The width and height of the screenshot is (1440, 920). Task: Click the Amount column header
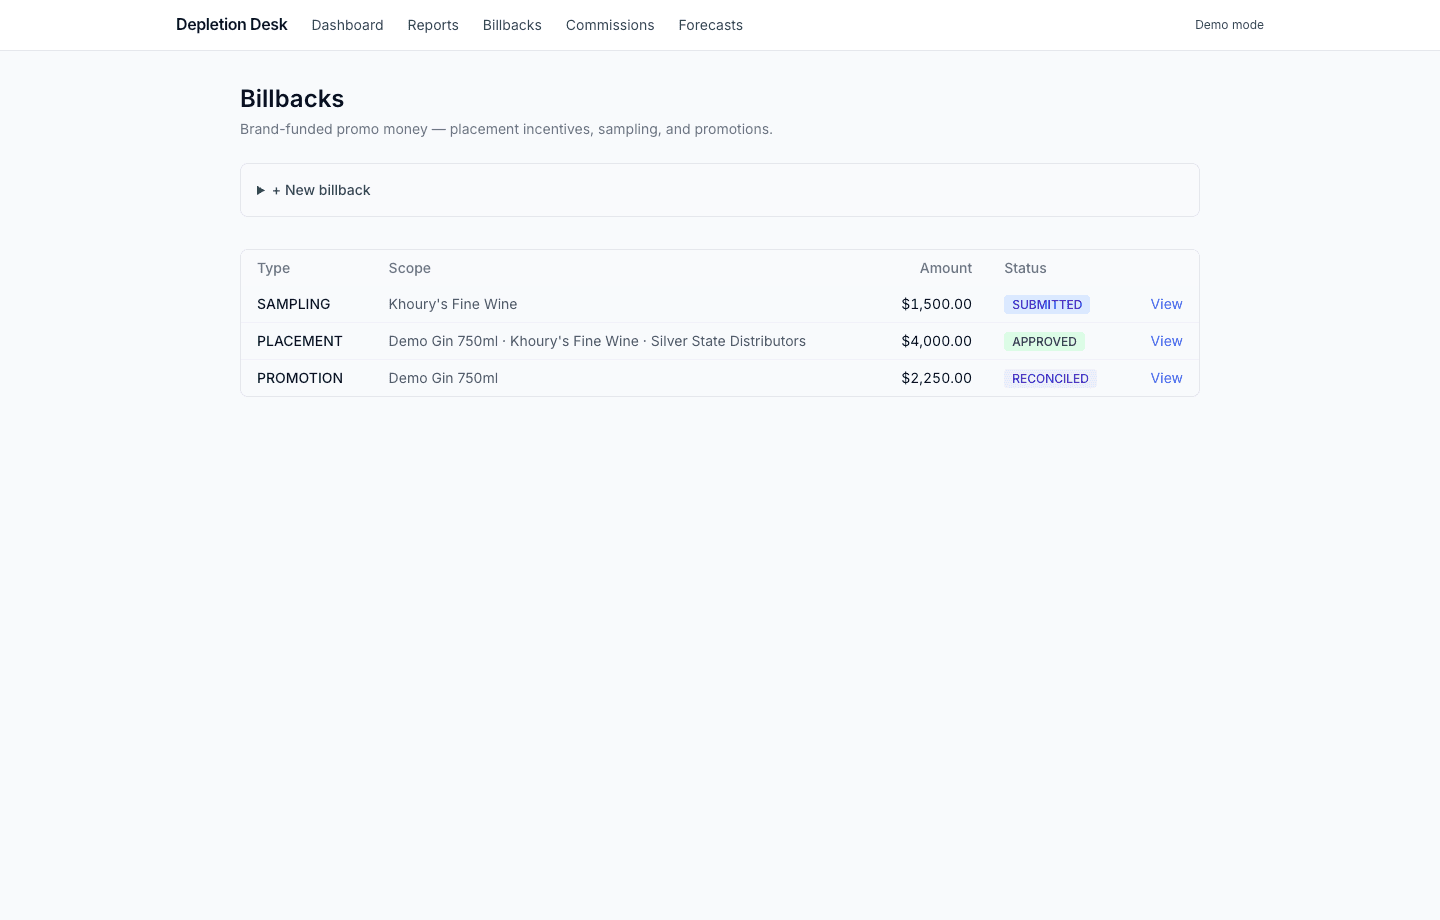[946, 268]
